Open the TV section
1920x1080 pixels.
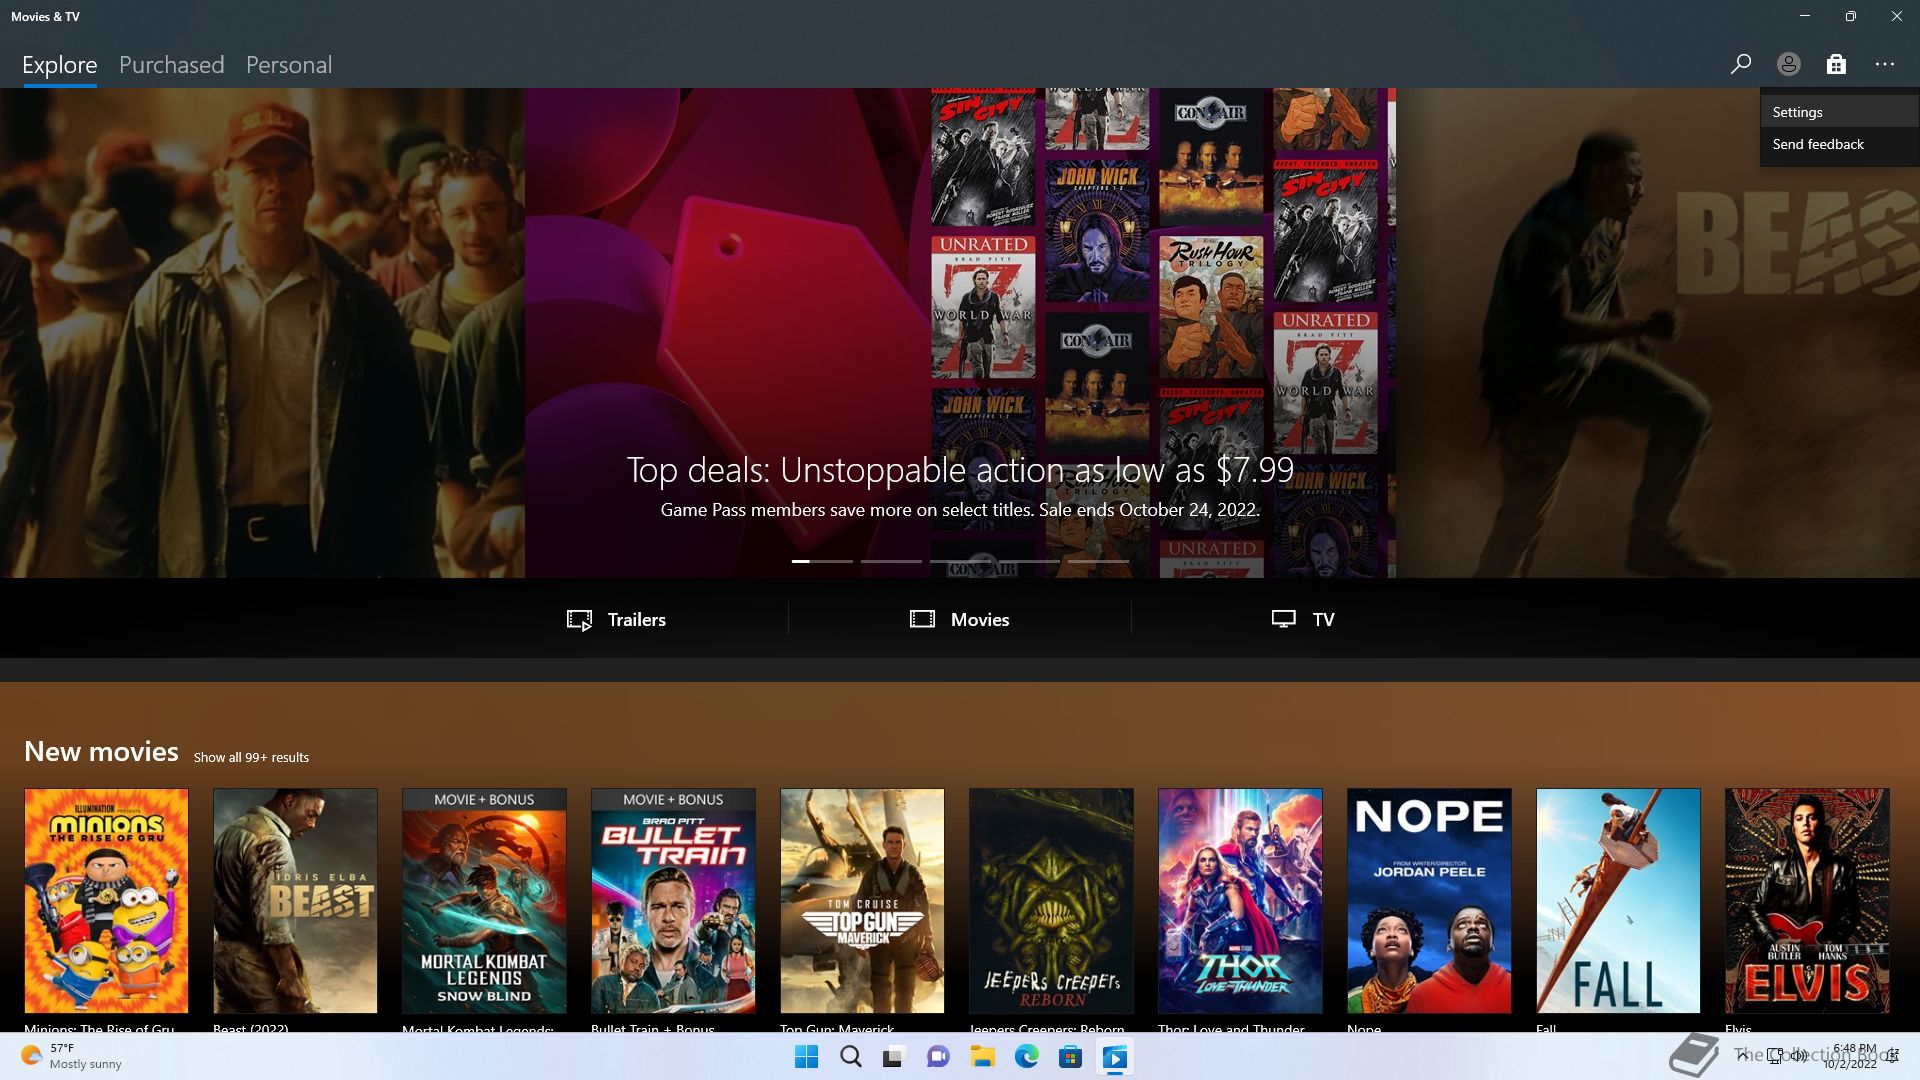pyautogui.click(x=1303, y=619)
